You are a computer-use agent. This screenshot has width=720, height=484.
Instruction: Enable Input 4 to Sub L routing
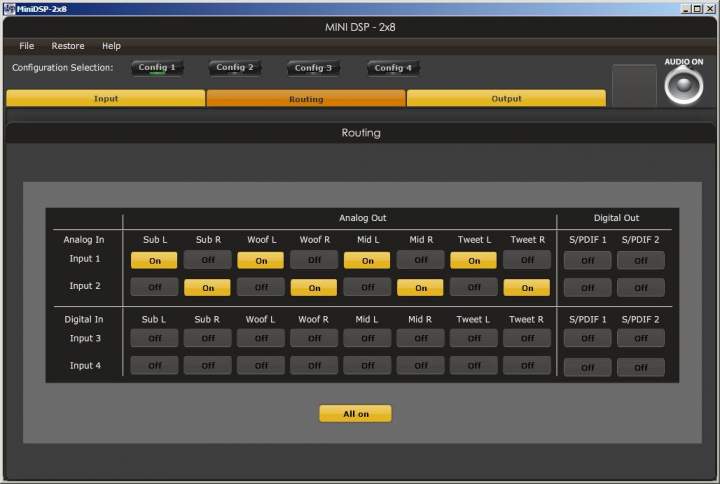(x=154, y=366)
